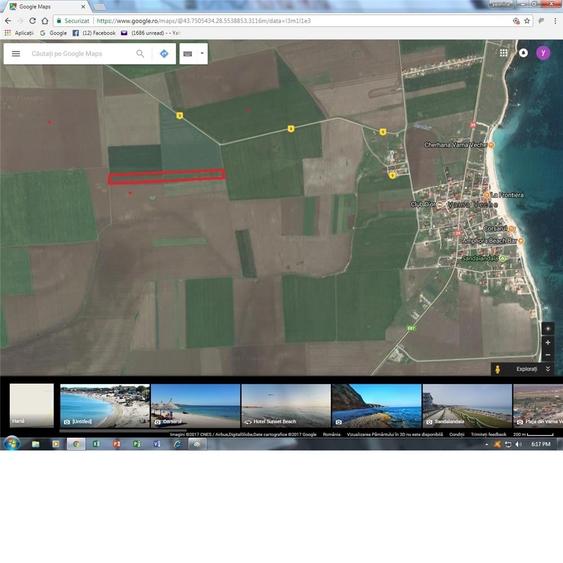This screenshot has width=563, height=563.
Task: Open the (12) Facebook bookmark
Action: [x=94, y=33]
